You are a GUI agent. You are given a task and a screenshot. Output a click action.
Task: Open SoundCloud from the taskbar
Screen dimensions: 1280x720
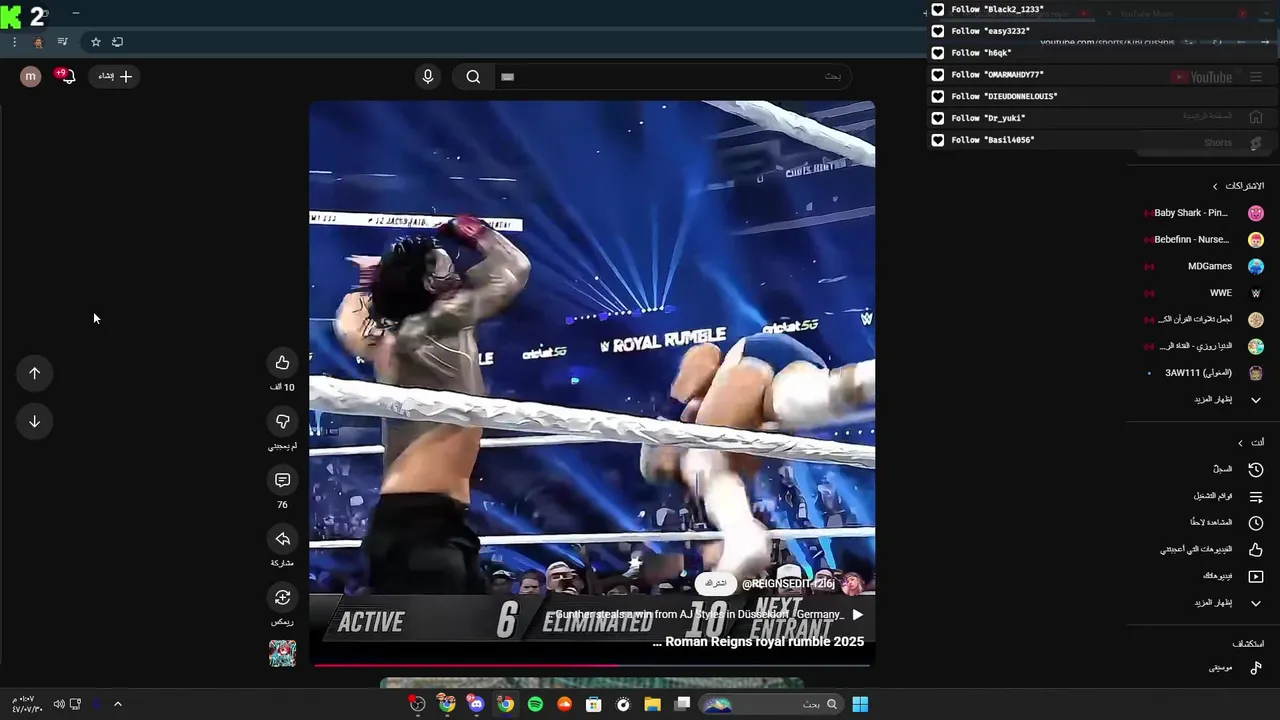[x=564, y=704]
